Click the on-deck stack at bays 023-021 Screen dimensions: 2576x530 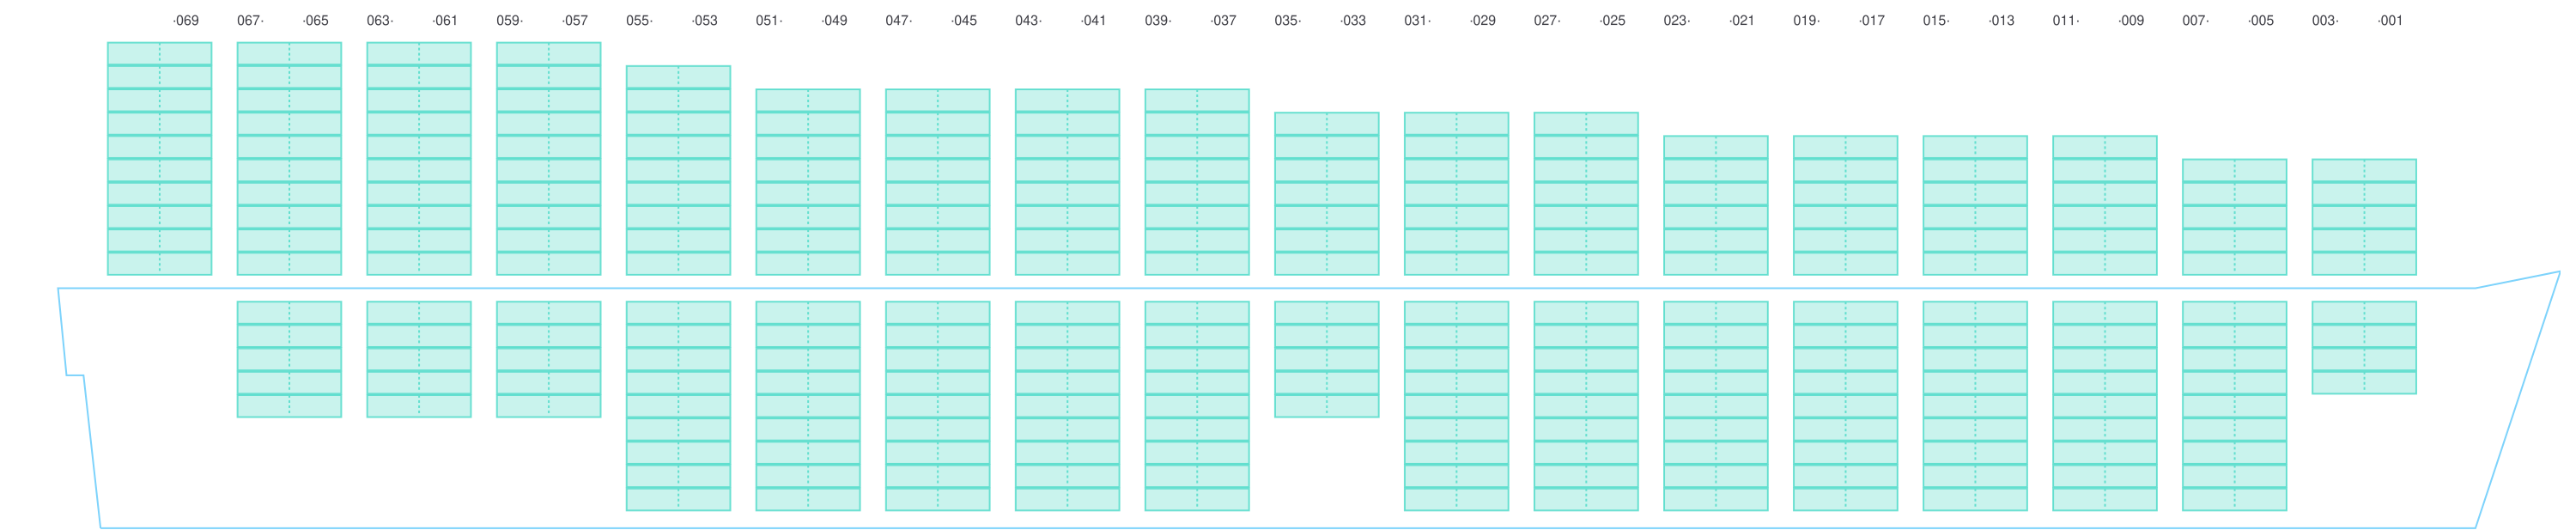(1715, 205)
